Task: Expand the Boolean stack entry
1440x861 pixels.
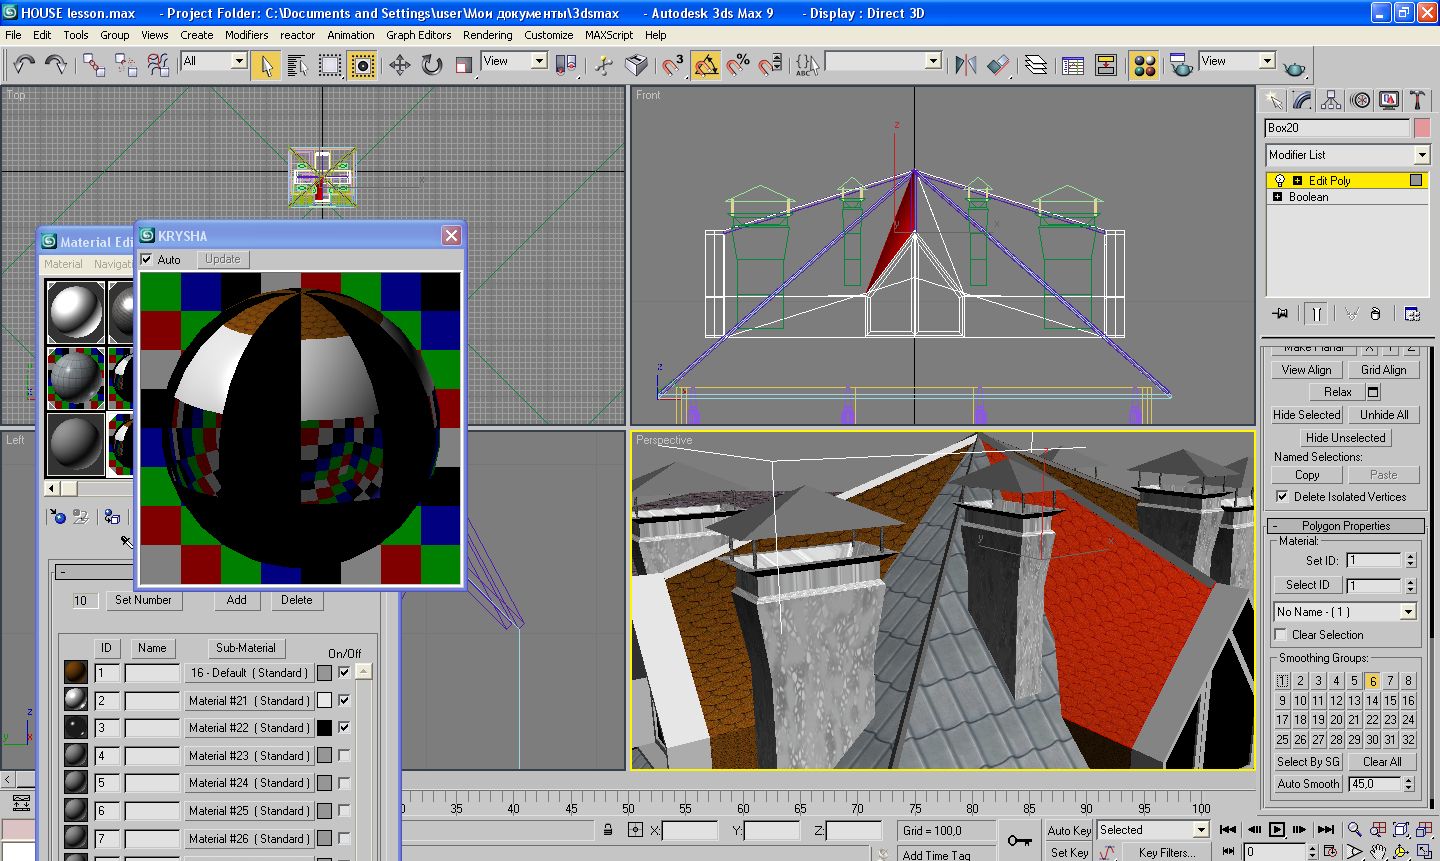Action: [x=1277, y=197]
